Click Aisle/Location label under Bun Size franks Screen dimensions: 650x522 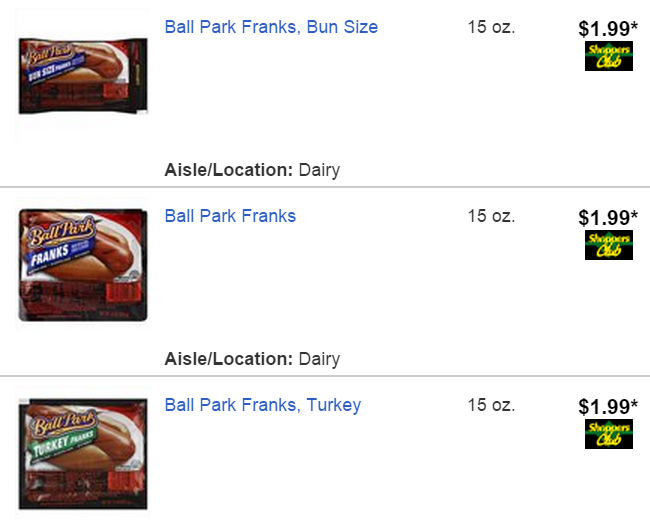click(x=228, y=170)
